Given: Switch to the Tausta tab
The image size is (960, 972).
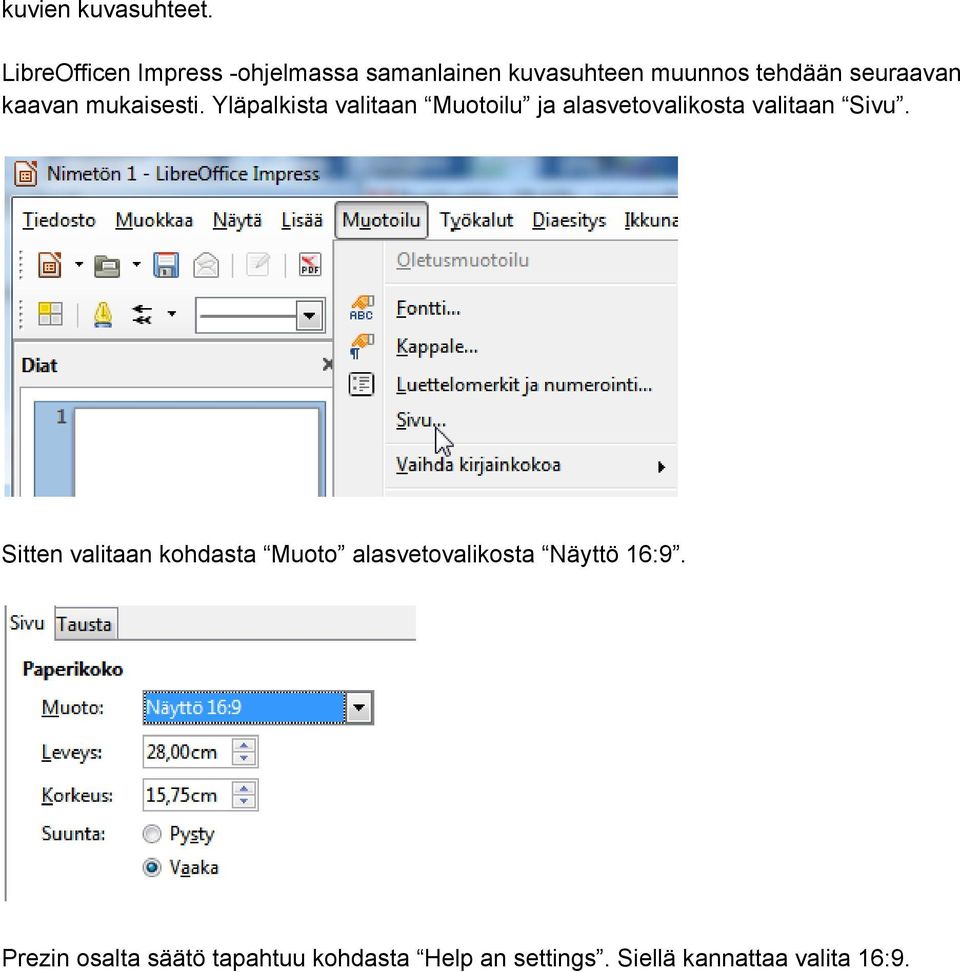Looking at the screenshot, I should tap(84, 624).
